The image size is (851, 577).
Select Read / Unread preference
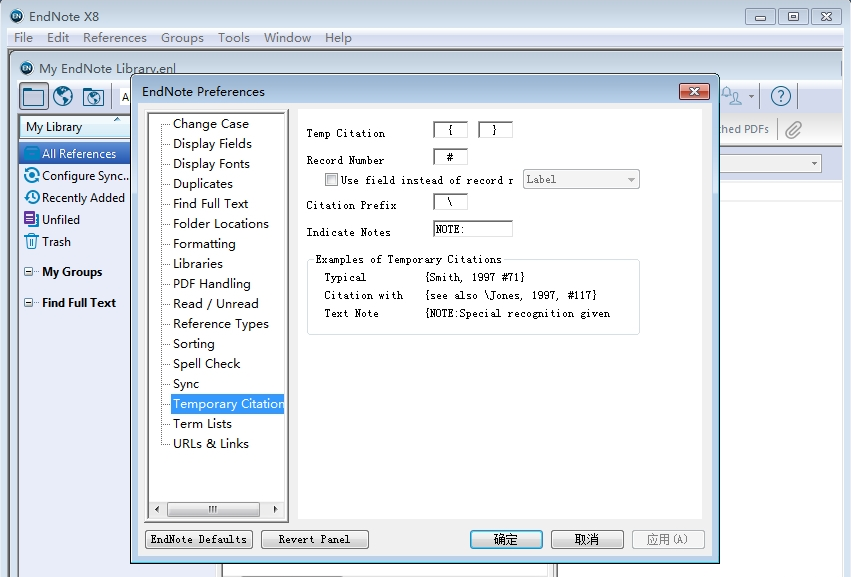[x=215, y=304]
